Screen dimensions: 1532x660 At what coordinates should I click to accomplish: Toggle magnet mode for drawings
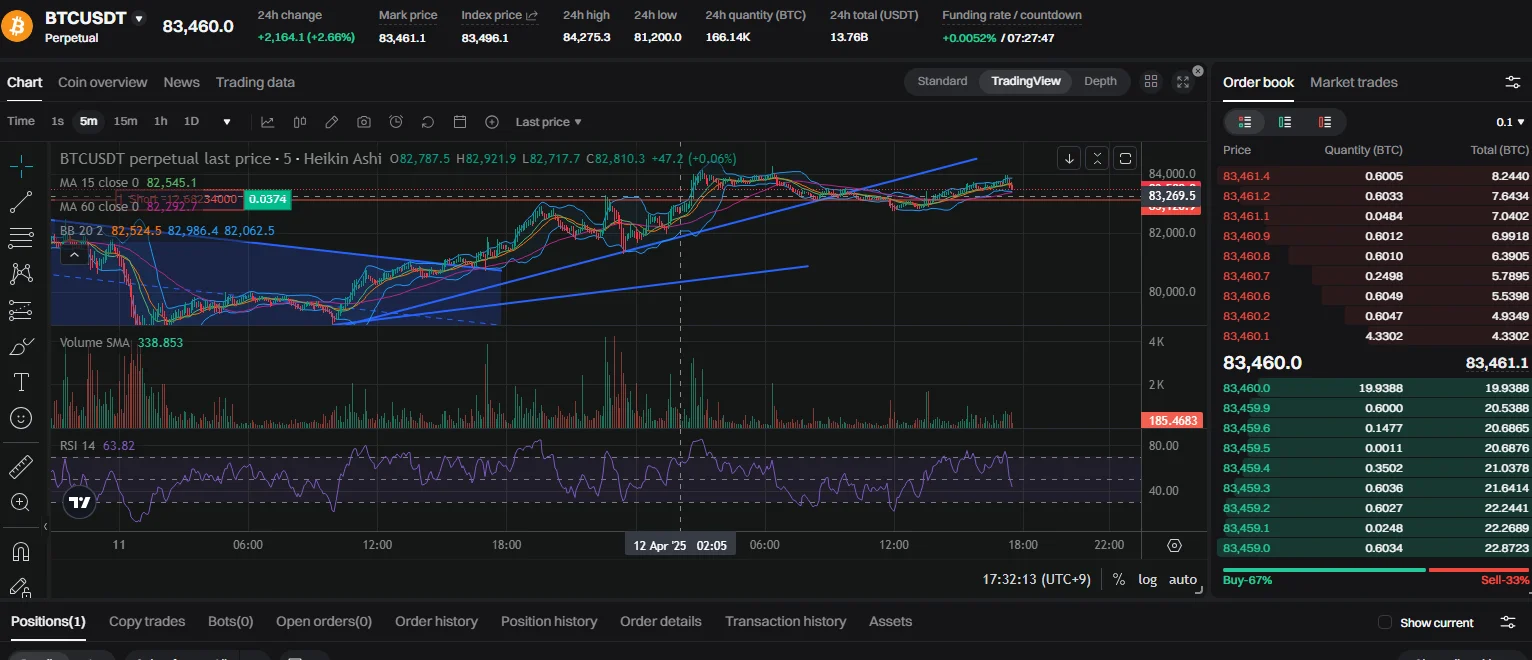pyautogui.click(x=21, y=551)
